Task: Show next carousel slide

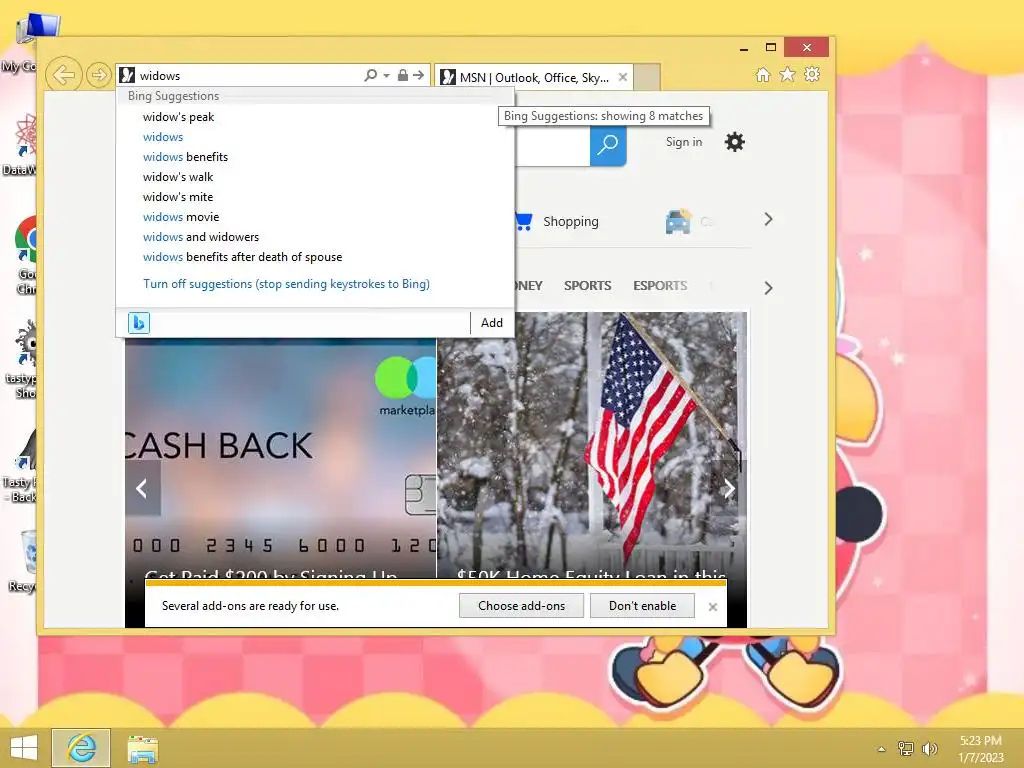Action: pyautogui.click(x=729, y=488)
